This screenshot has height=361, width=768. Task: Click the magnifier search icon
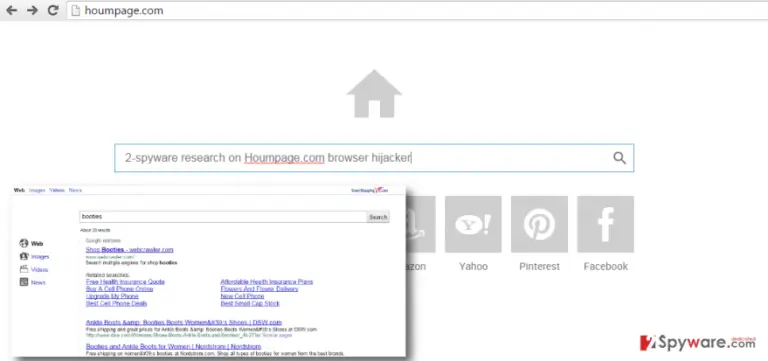[620, 158]
